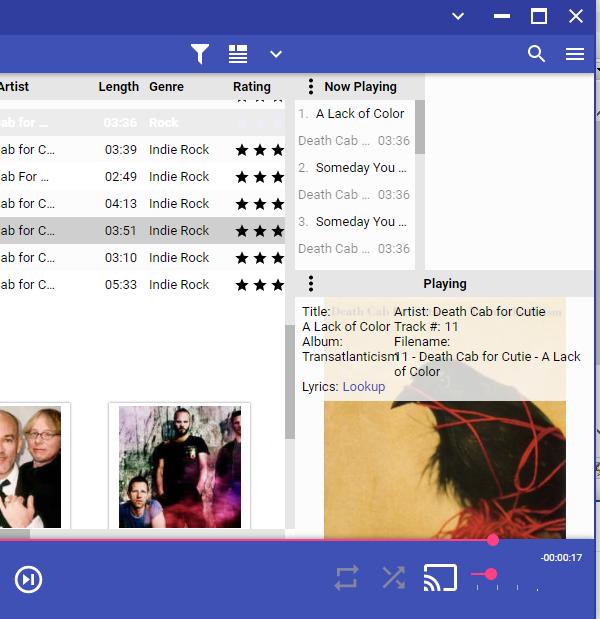The image size is (600, 619).
Task: Expand the view options chevron
Action: 276,54
